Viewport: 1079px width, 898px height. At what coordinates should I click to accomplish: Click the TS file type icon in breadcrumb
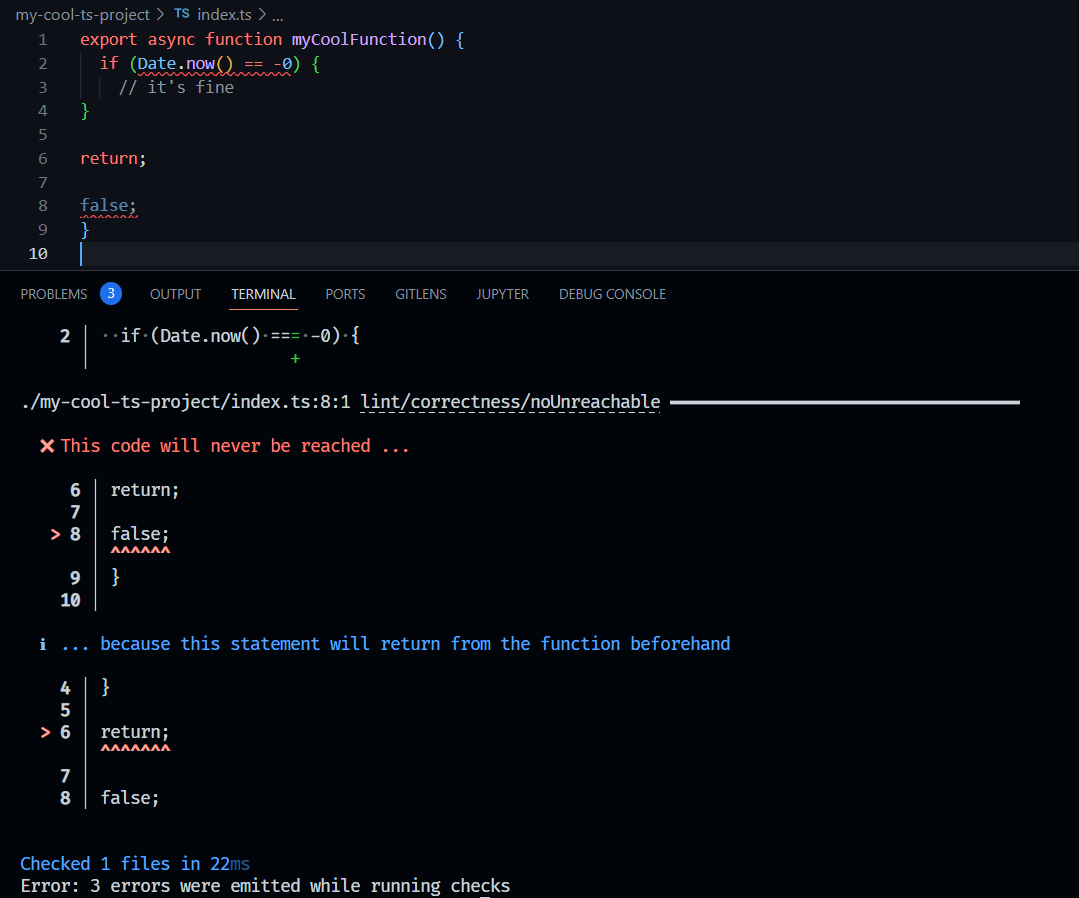tap(182, 14)
